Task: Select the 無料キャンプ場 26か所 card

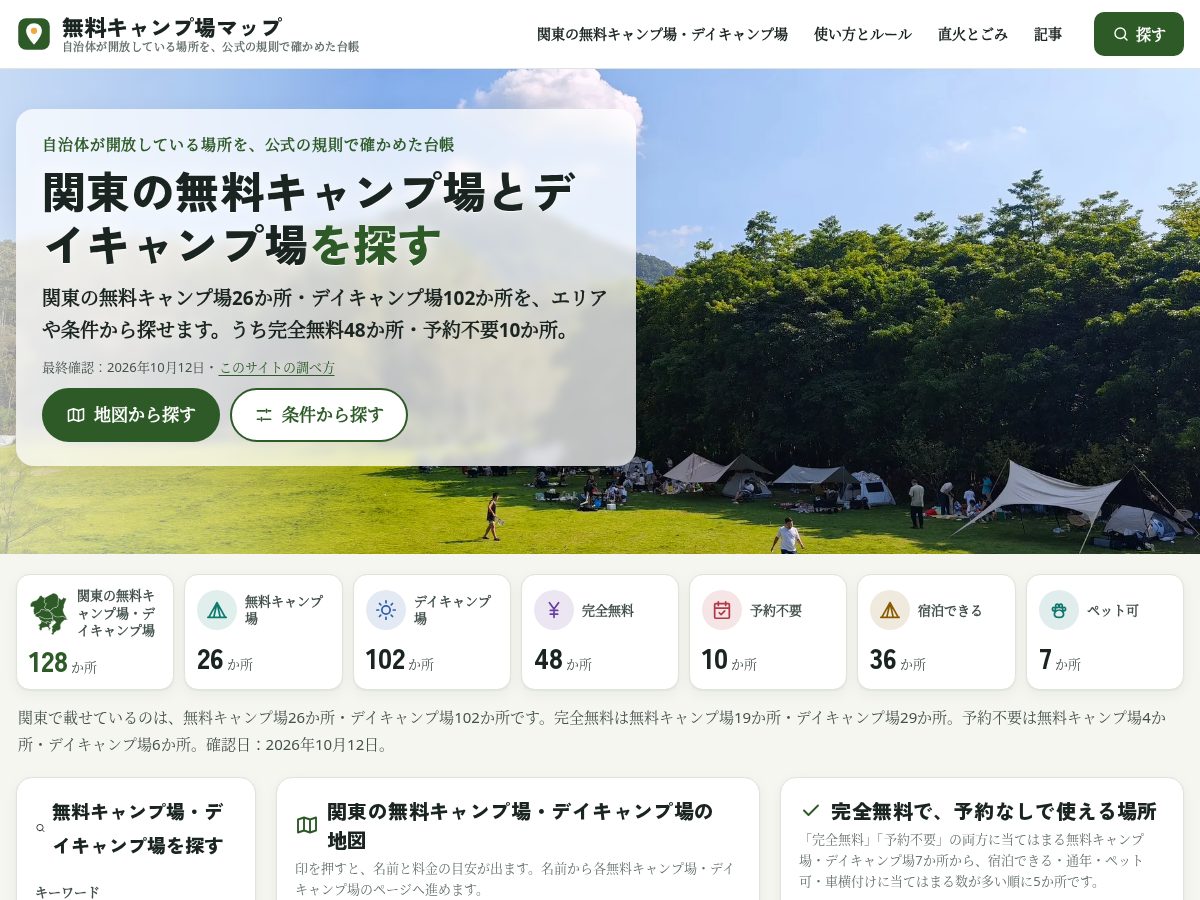Action: [x=263, y=632]
